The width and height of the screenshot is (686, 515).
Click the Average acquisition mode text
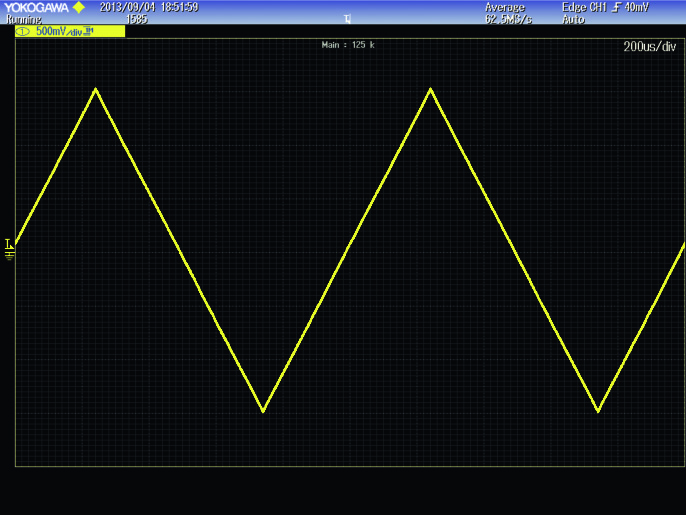505,7
